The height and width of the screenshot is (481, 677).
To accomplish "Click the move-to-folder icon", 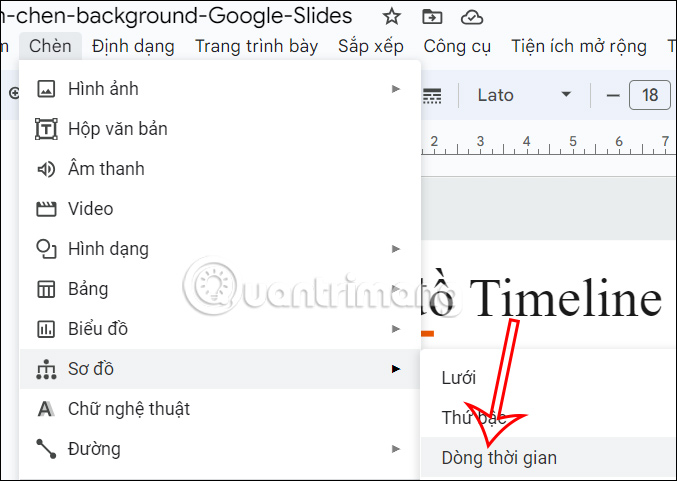I will [x=432, y=17].
